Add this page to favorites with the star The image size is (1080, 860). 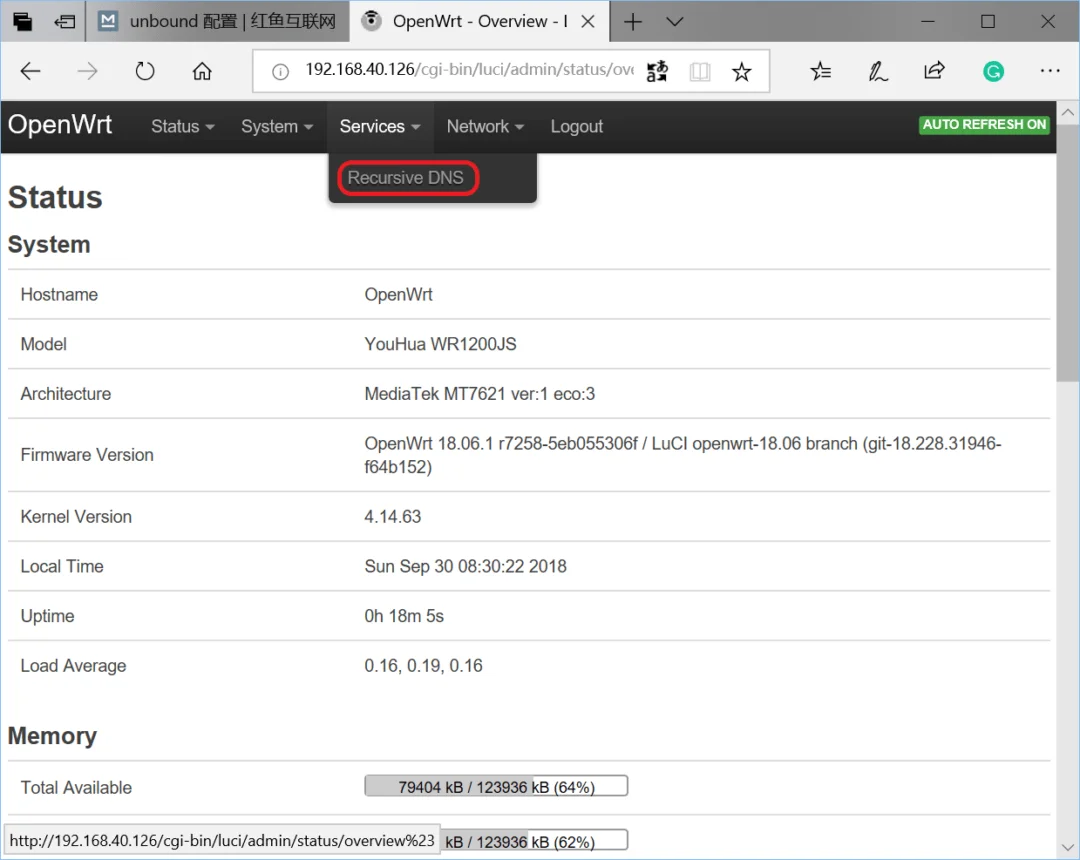741,71
